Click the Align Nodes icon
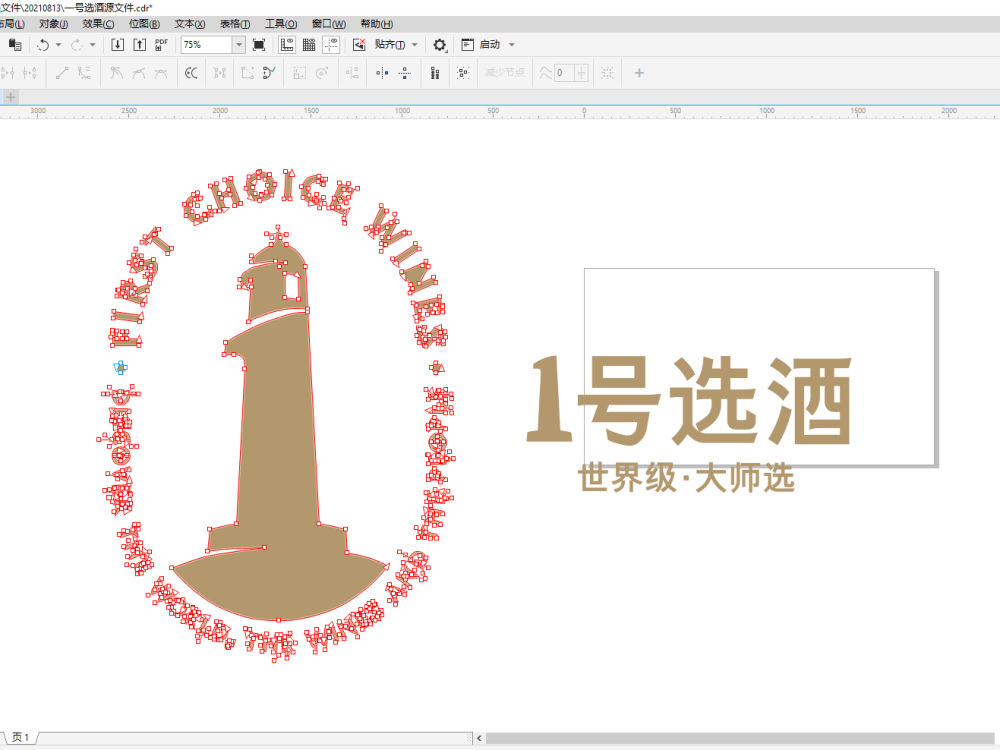 353,73
